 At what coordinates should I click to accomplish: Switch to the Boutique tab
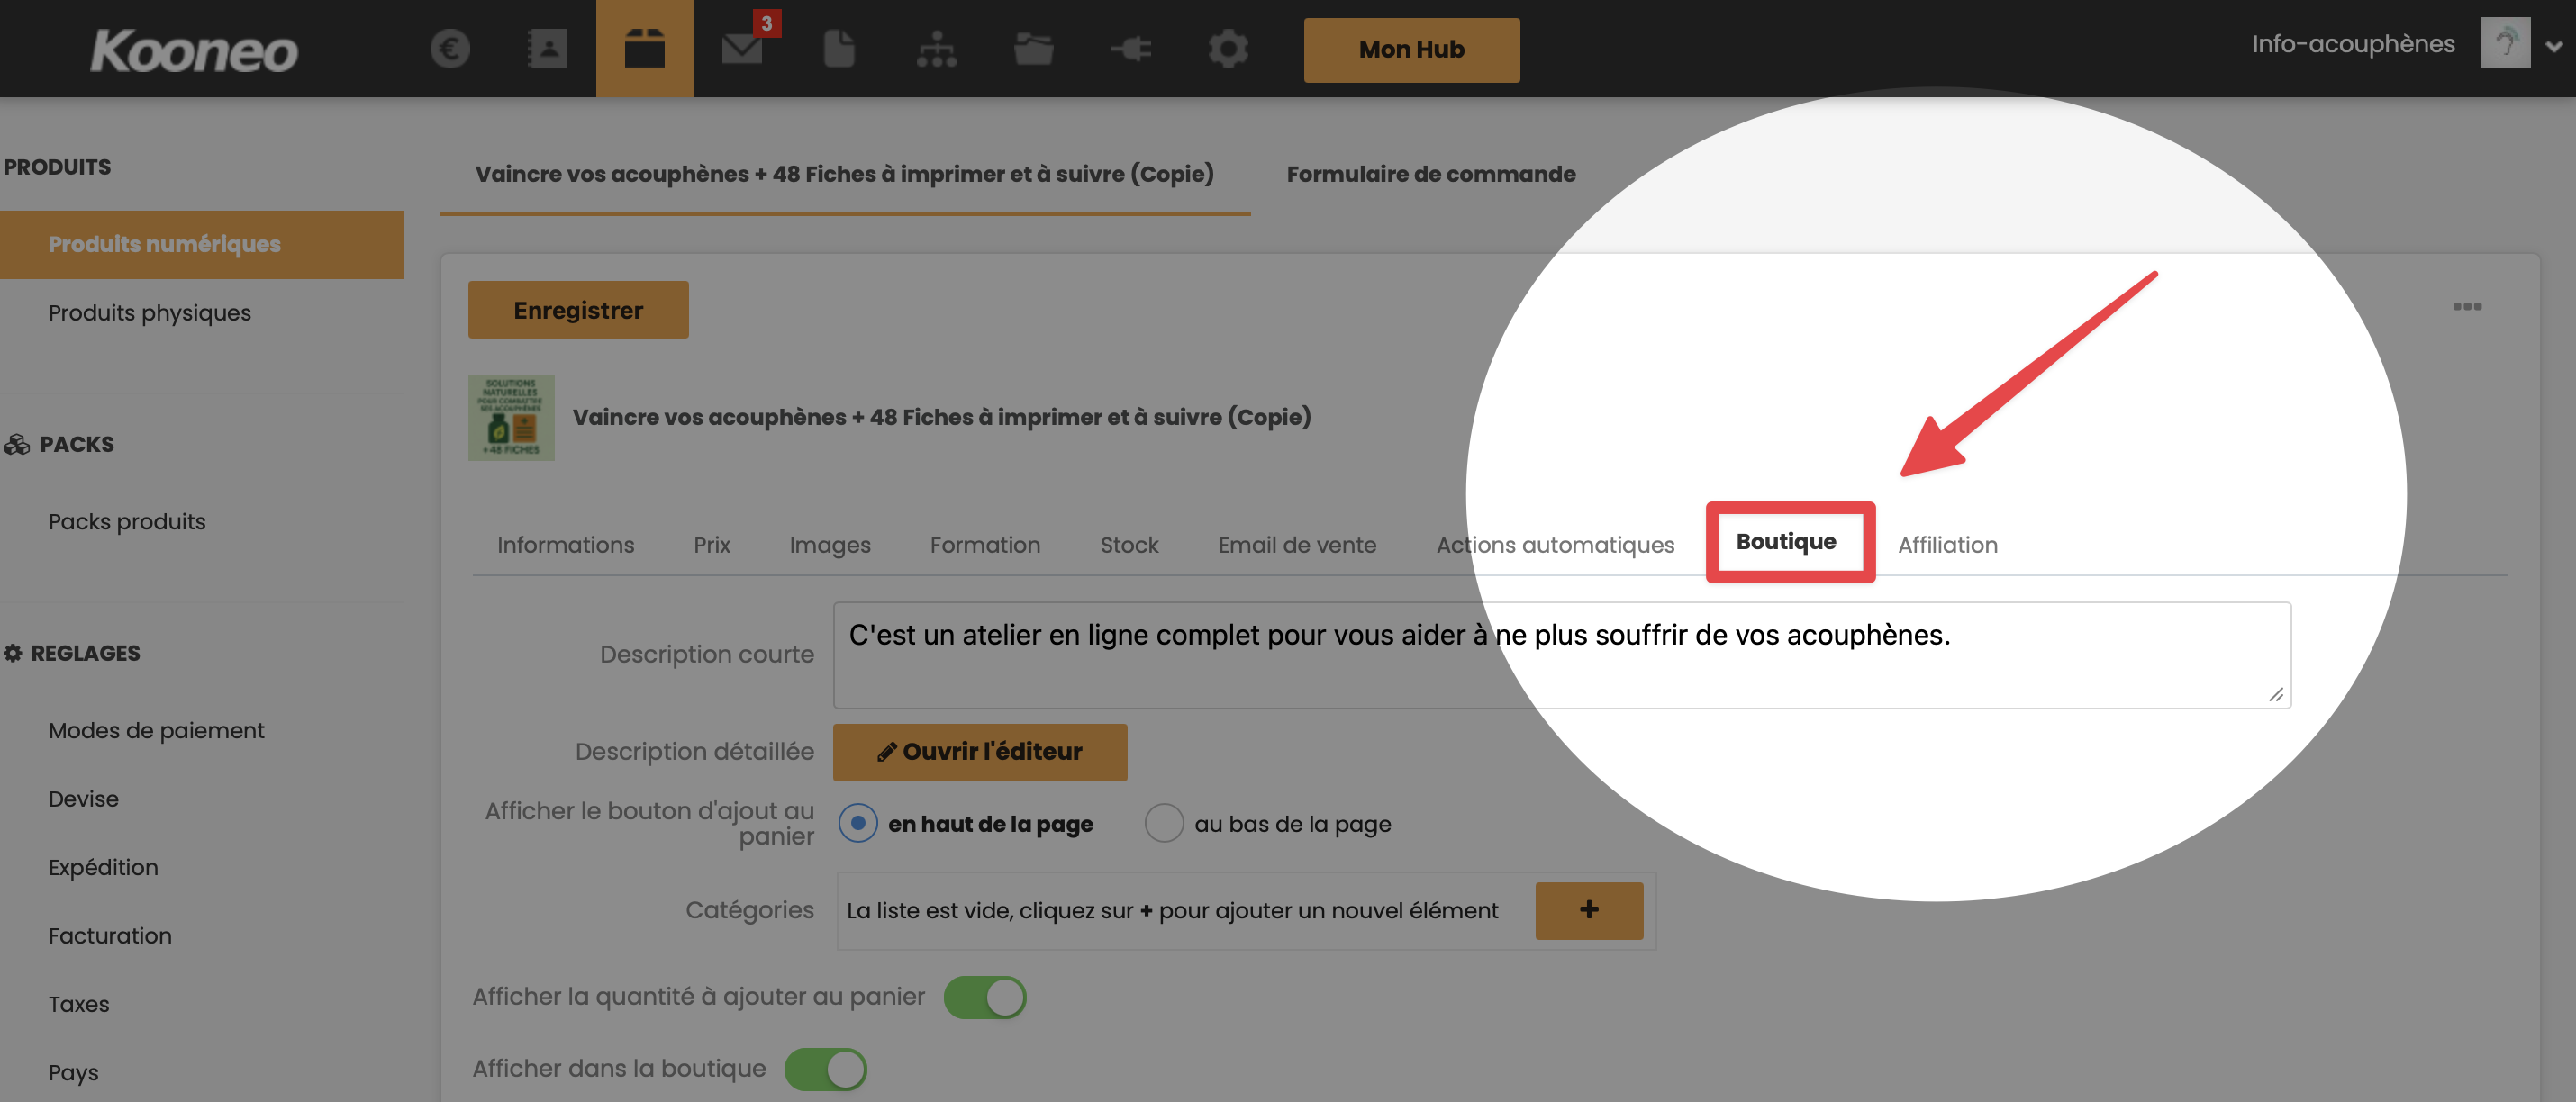(x=1786, y=542)
